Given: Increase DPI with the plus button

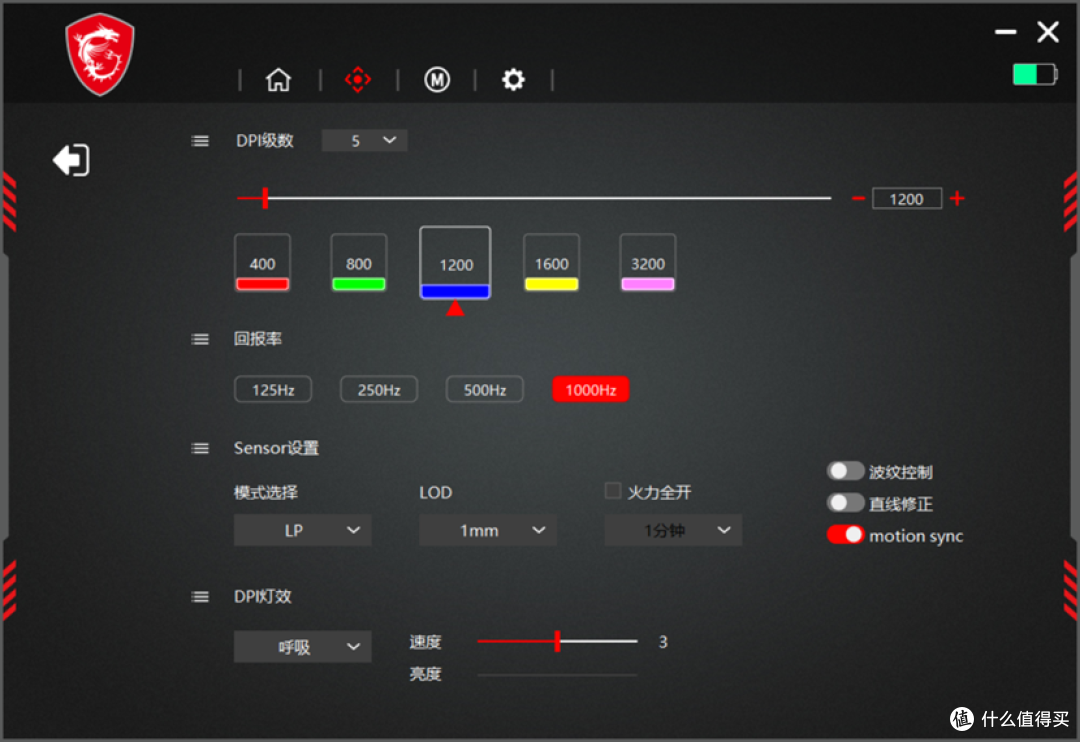Looking at the screenshot, I should [x=957, y=198].
